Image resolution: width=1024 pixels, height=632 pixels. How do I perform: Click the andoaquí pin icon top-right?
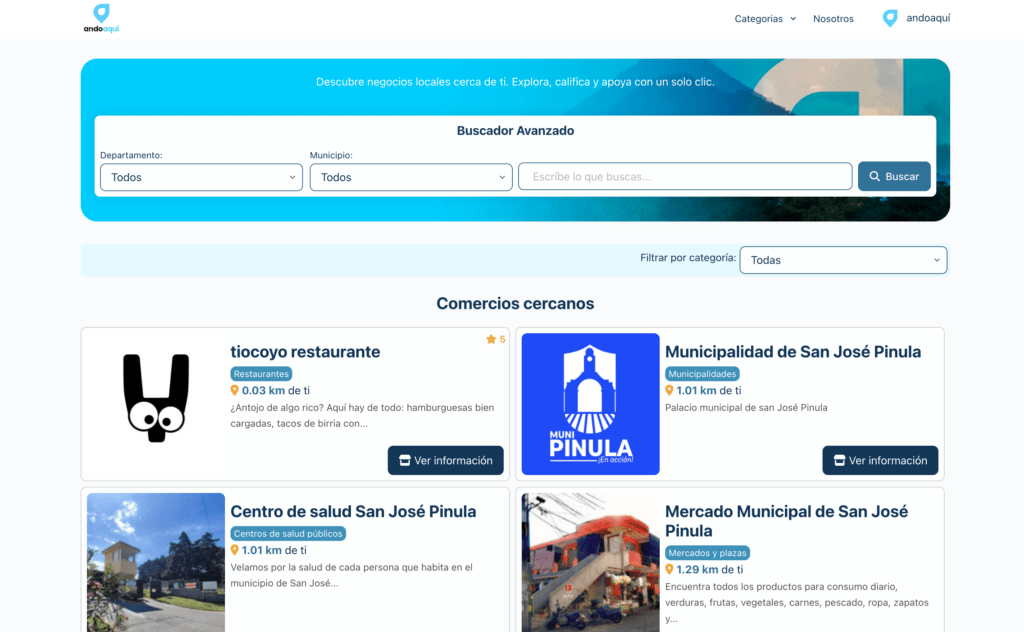pos(889,17)
